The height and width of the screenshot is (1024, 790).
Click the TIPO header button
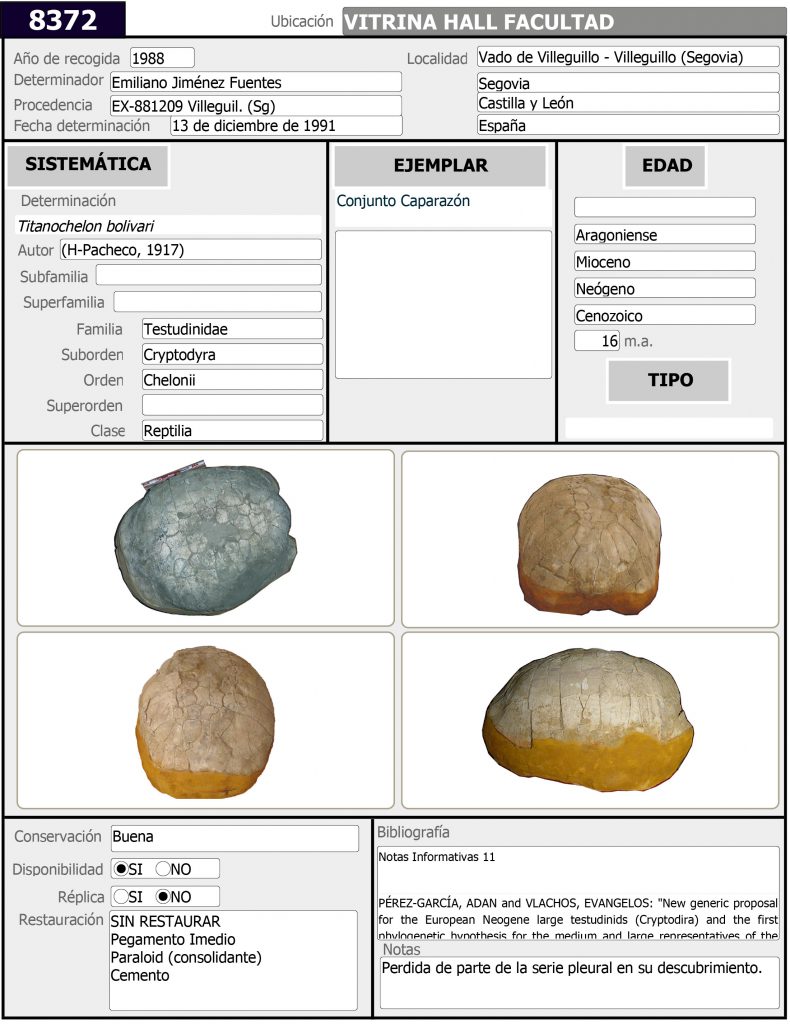669,380
